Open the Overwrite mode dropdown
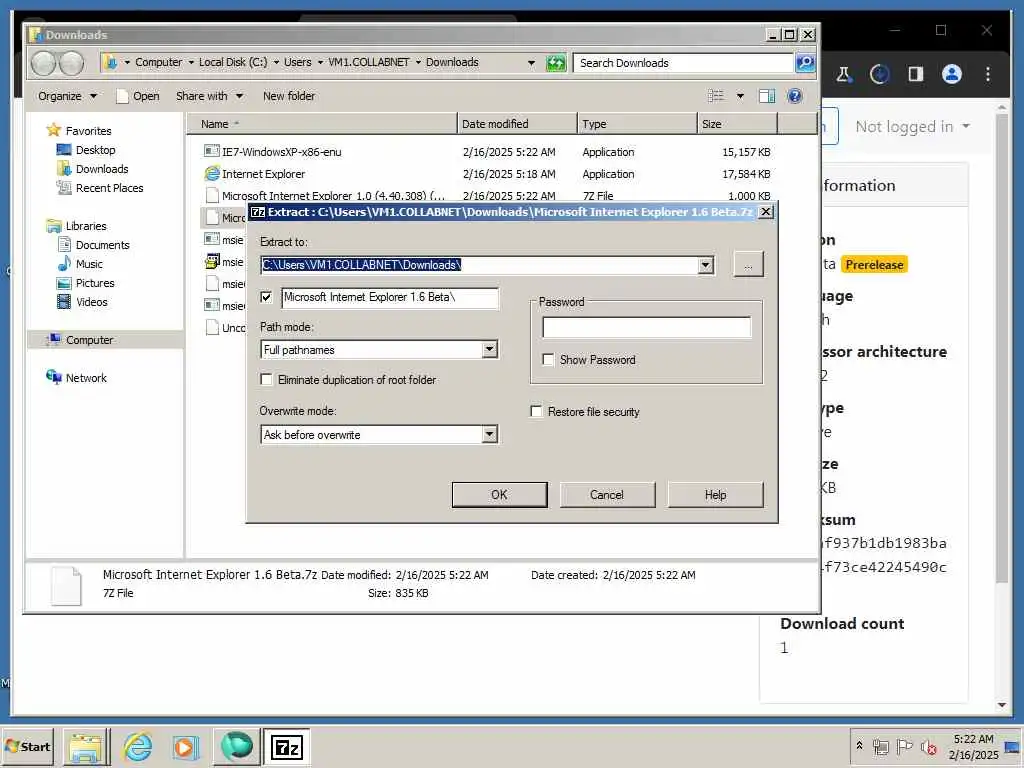The image size is (1024, 768). (x=489, y=435)
